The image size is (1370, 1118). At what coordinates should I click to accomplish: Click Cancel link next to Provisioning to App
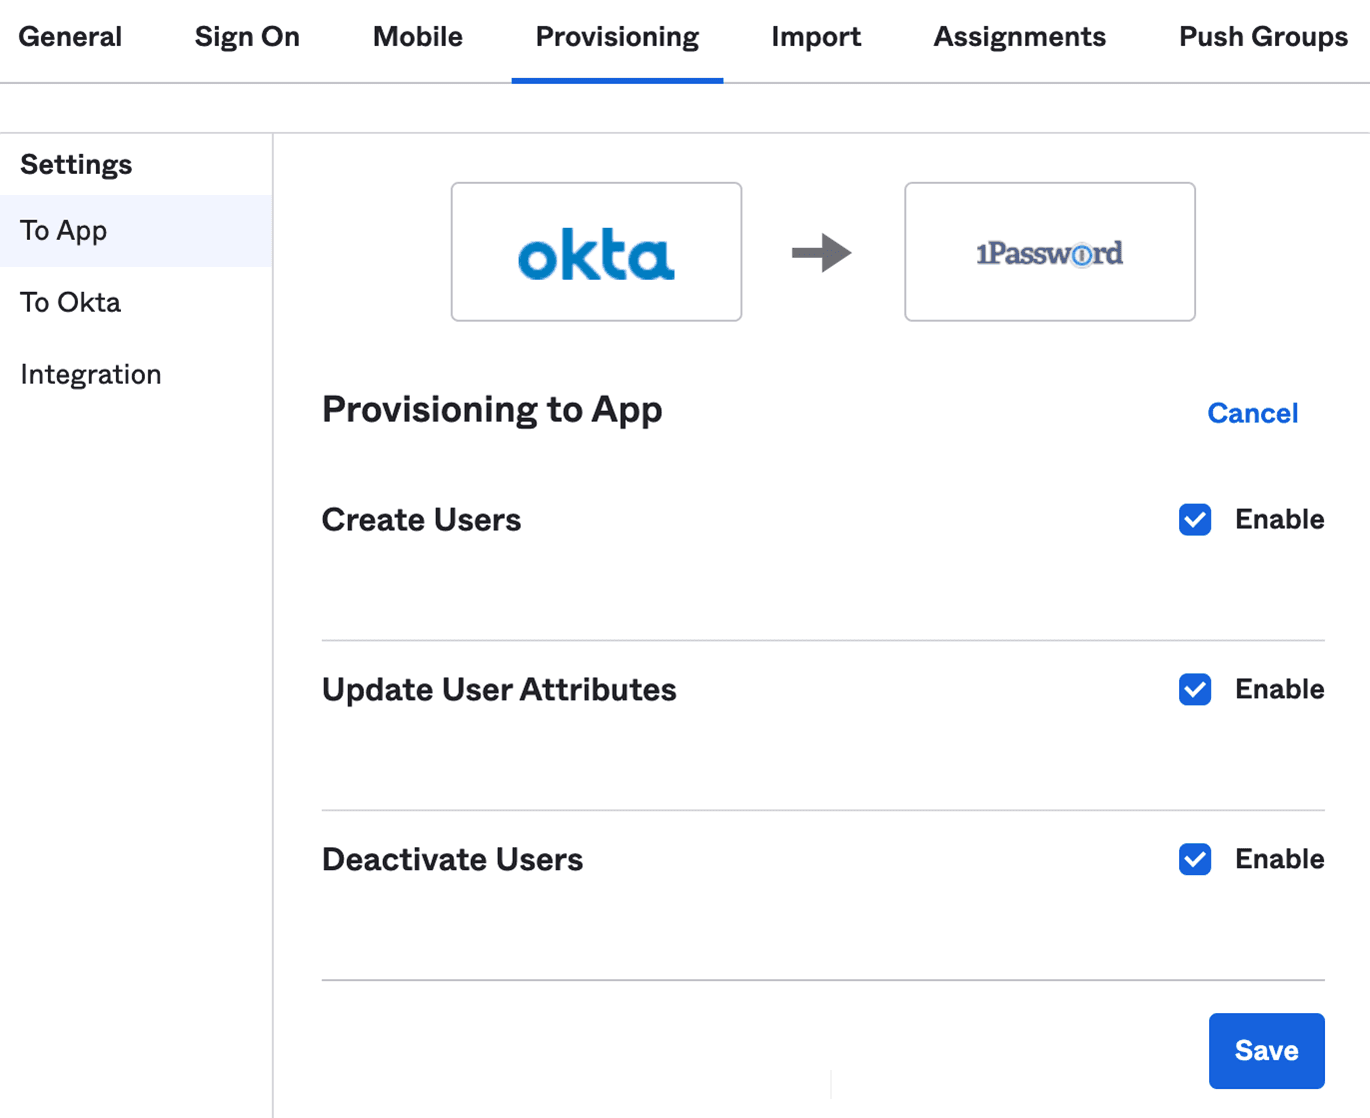click(1252, 413)
